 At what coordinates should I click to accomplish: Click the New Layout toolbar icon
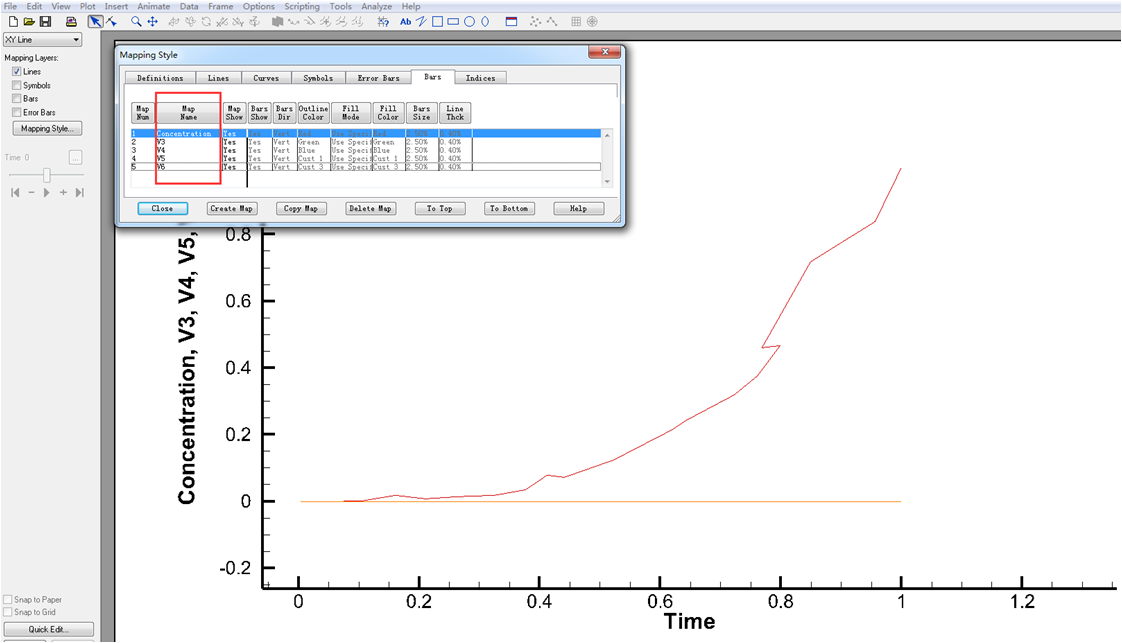[13, 21]
